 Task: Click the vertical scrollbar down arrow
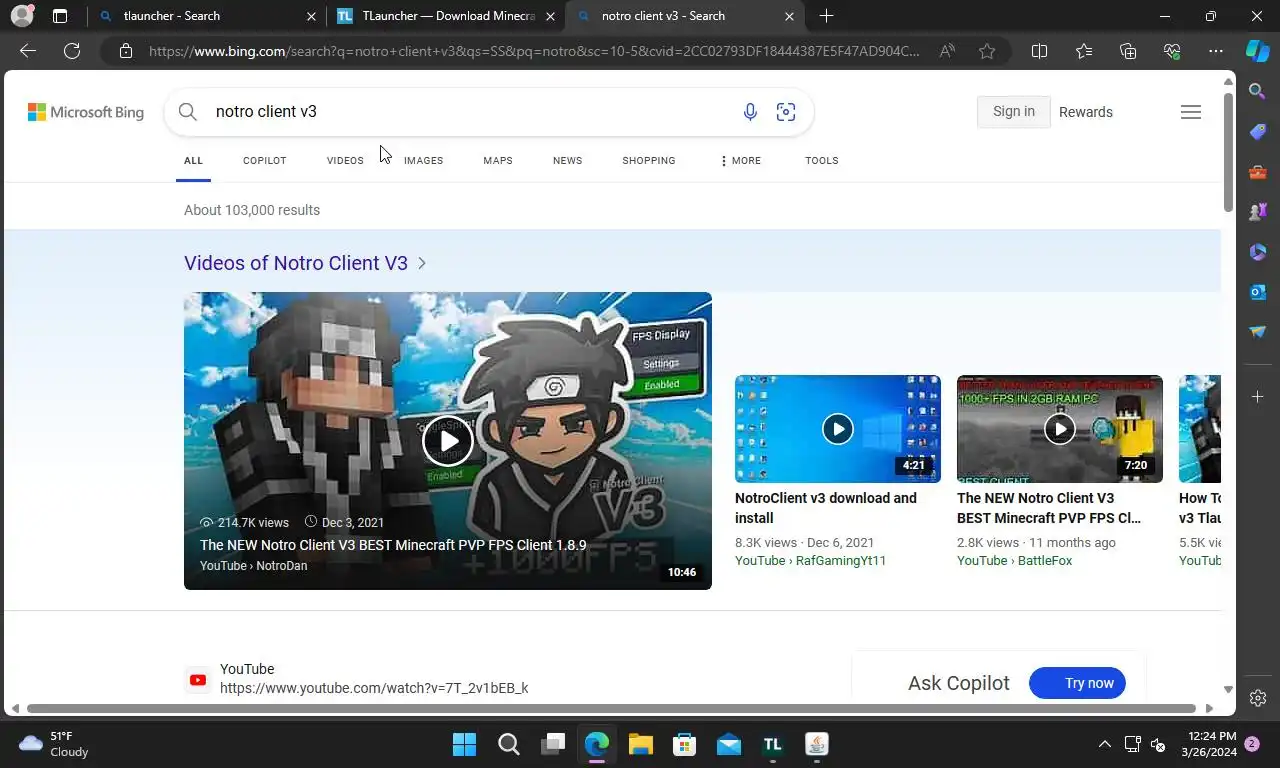(1228, 690)
